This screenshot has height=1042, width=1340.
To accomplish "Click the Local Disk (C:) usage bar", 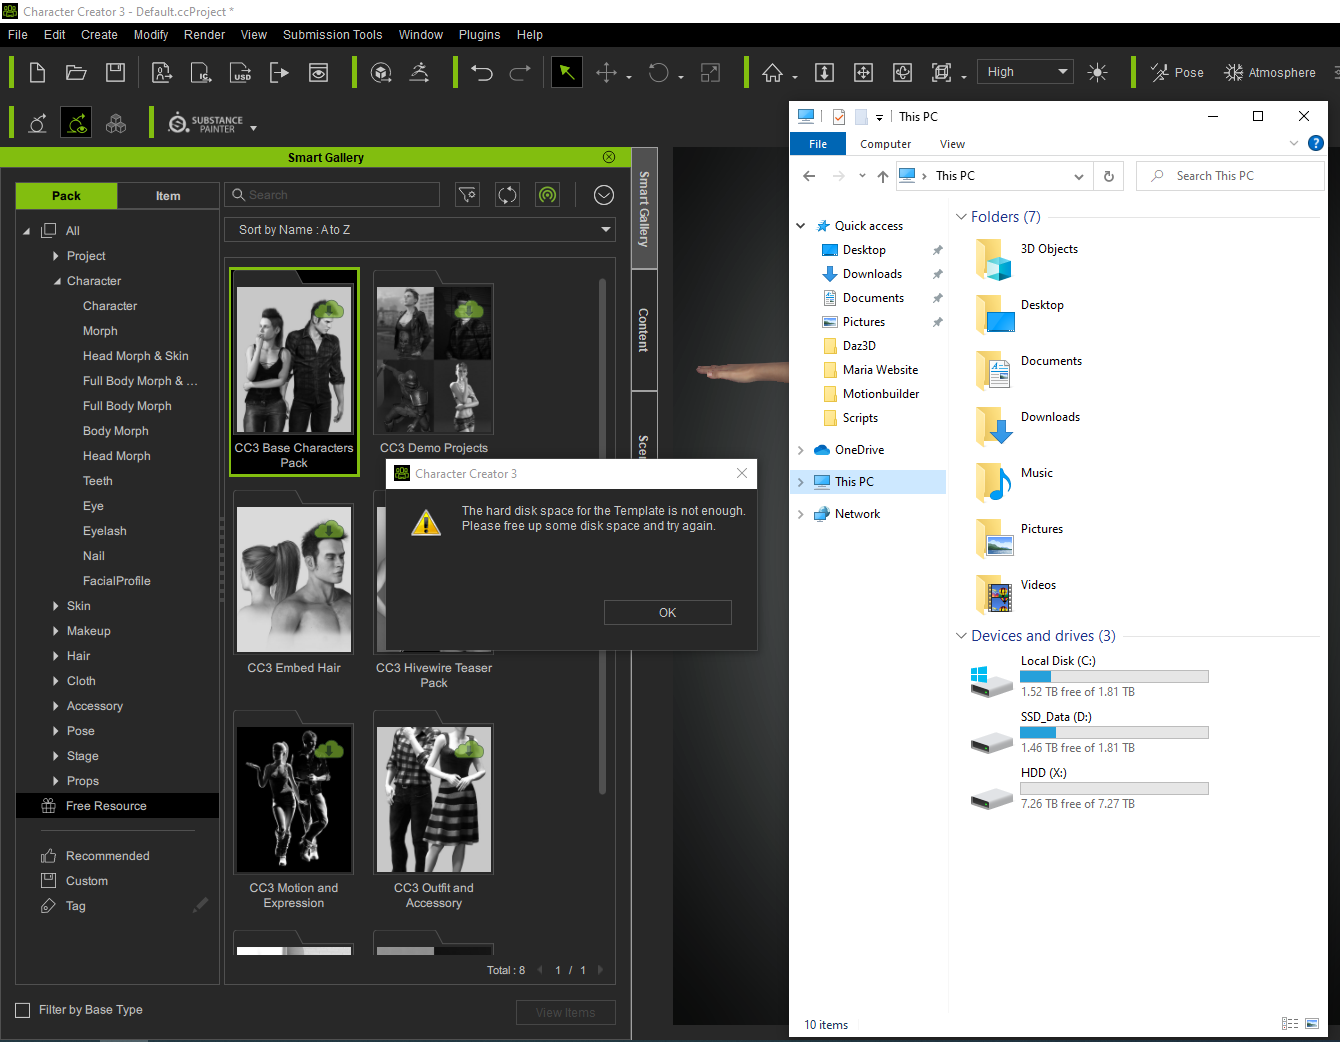I will point(1113,677).
